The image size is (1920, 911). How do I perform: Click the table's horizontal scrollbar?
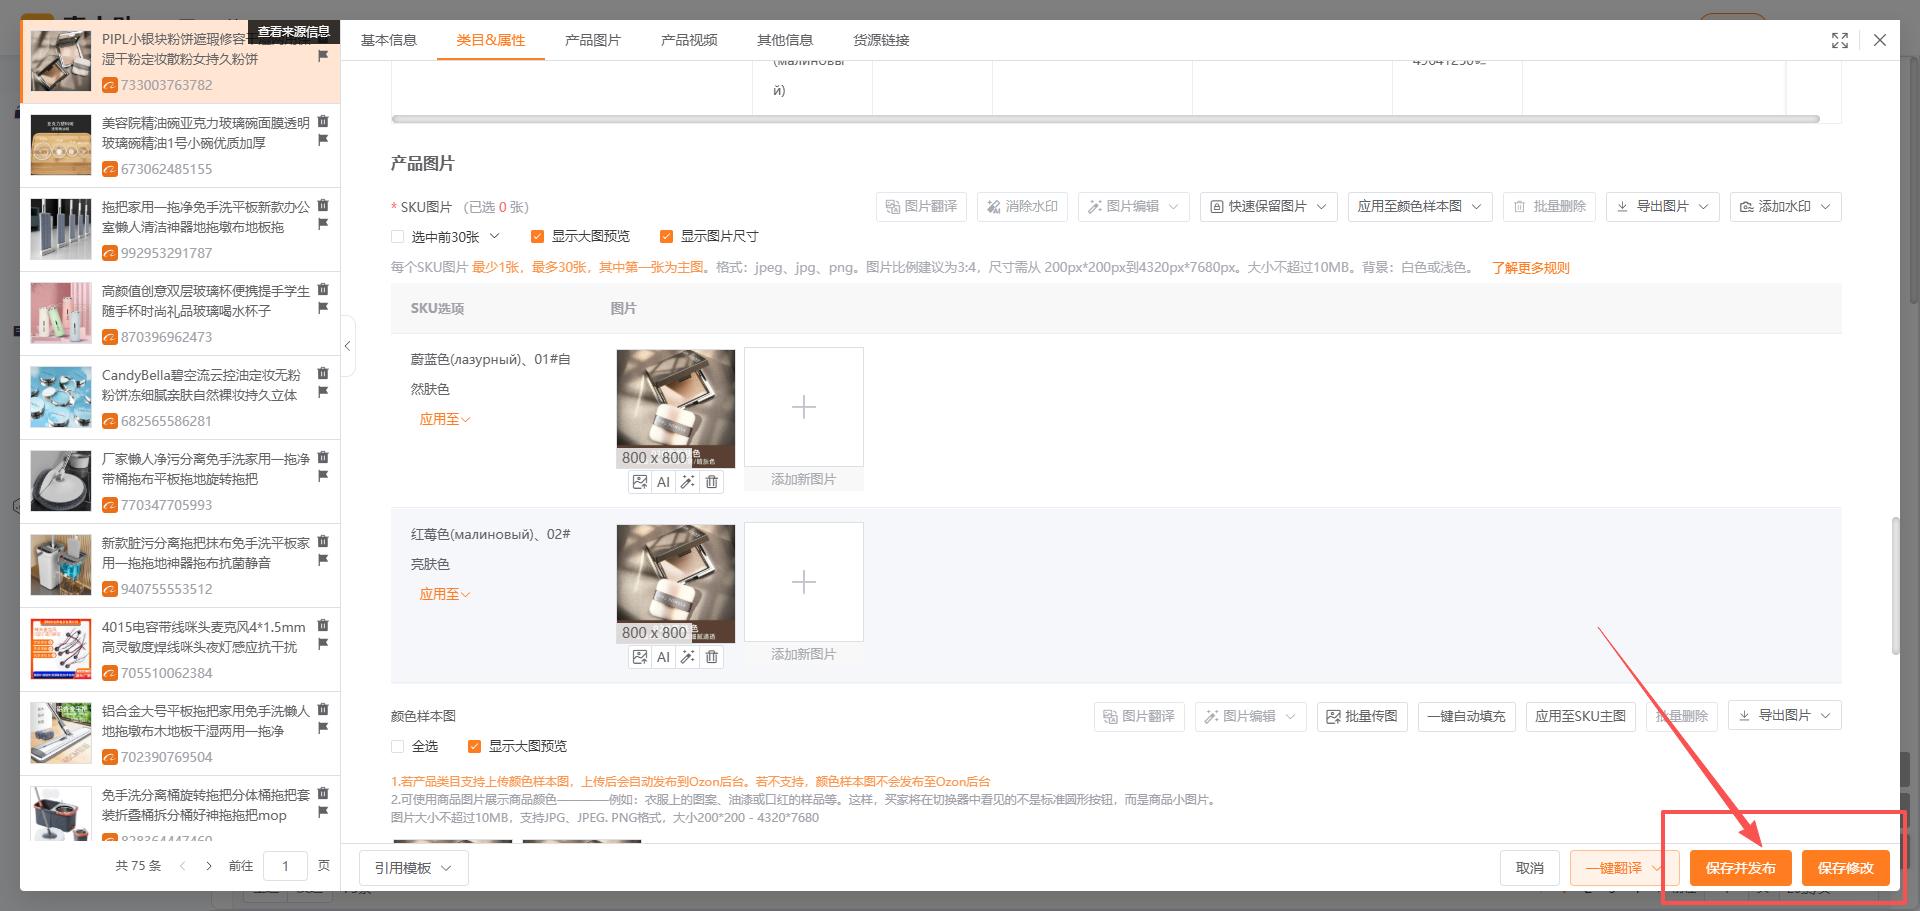(x=1105, y=119)
